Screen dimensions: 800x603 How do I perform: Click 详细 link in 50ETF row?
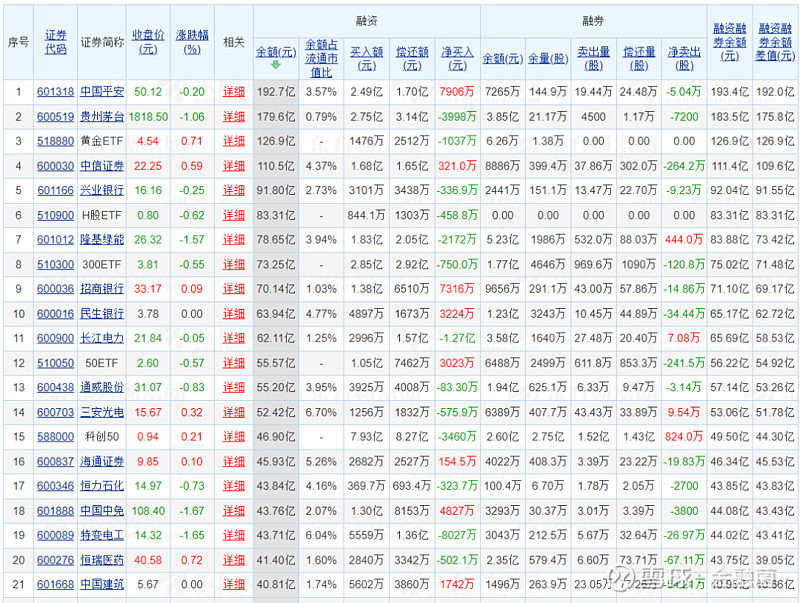tap(234, 363)
